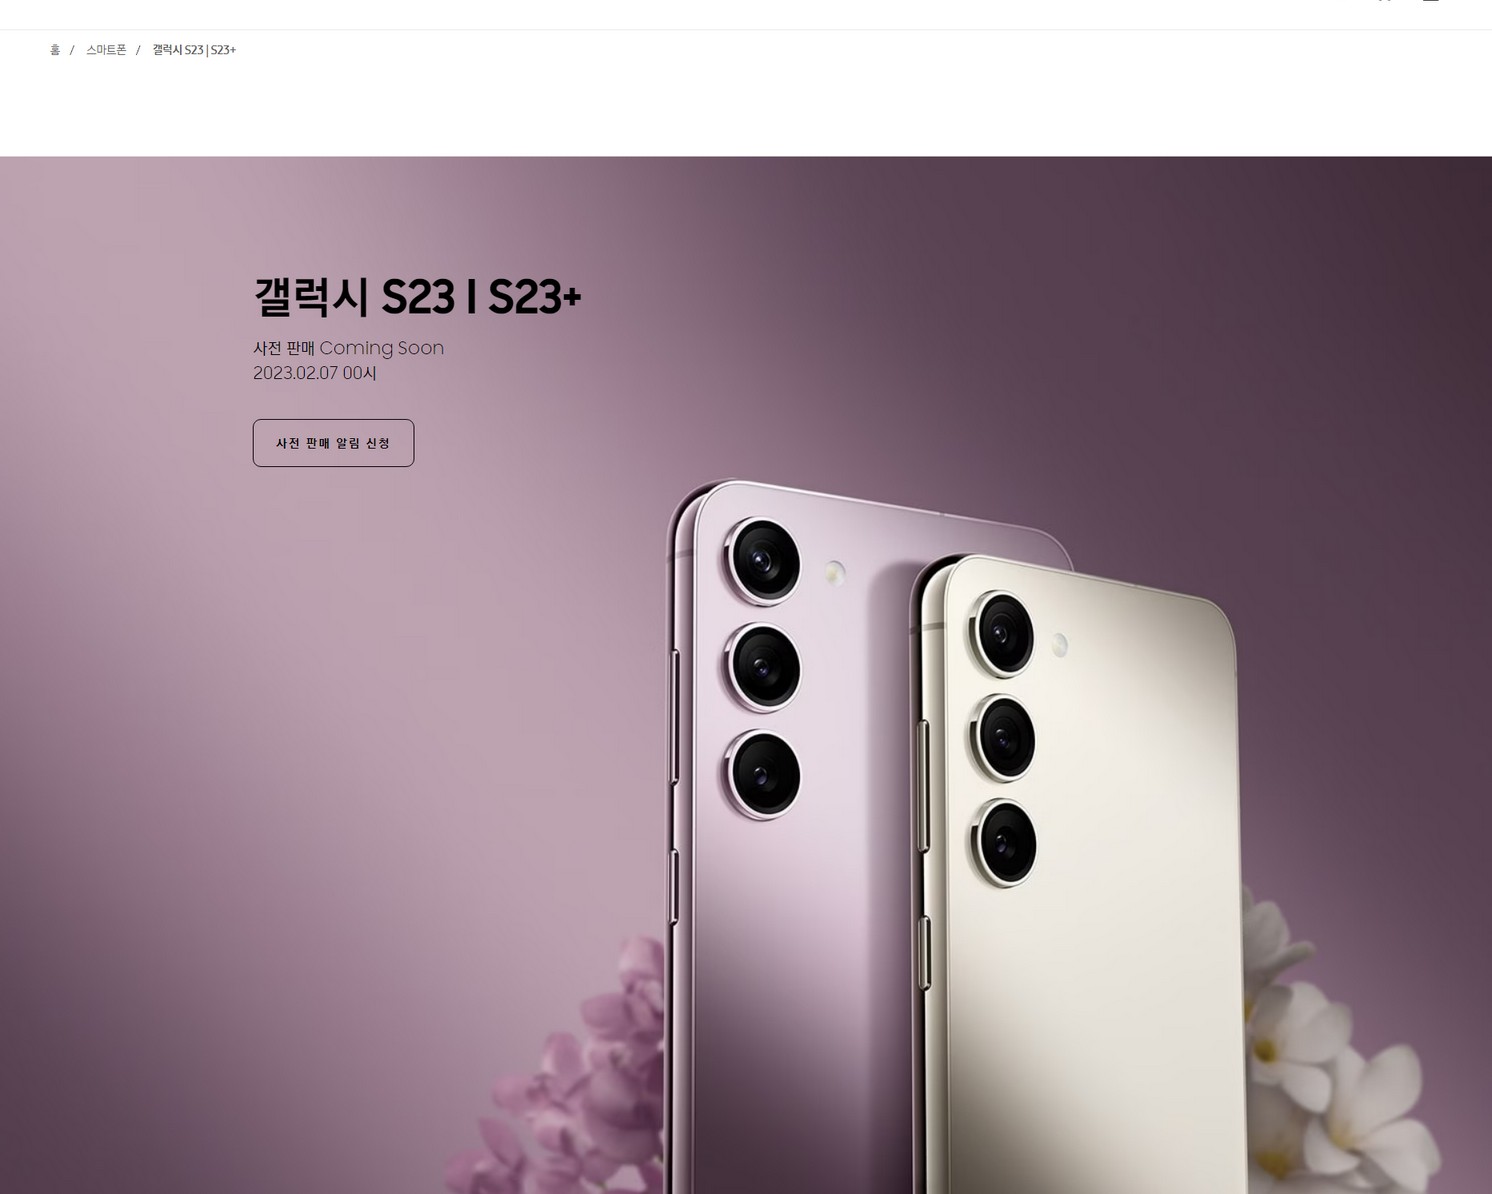Image resolution: width=1492 pixels, height=1194 pixels.
Task: Click the 갤럭시 S23 | S23+ headline
Action: pyautogui.click(x=417, y=296)
